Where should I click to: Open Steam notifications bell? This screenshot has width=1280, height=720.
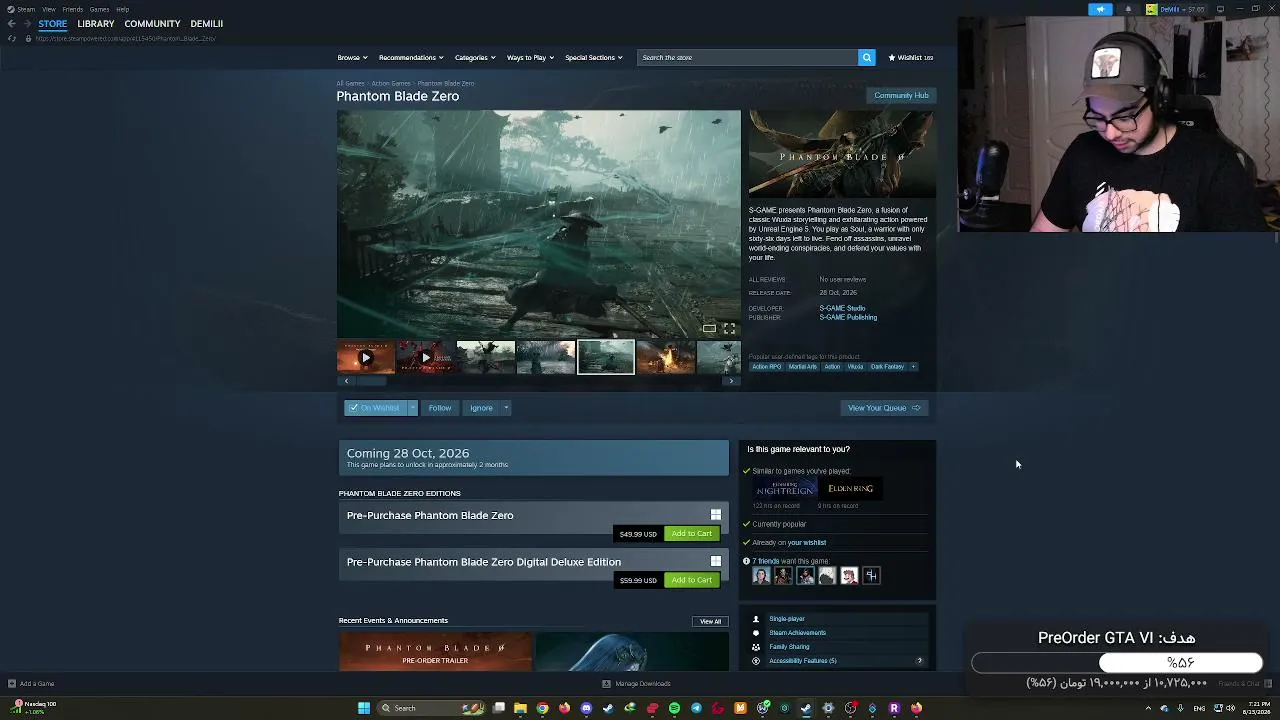click(x=1128, y=9)
